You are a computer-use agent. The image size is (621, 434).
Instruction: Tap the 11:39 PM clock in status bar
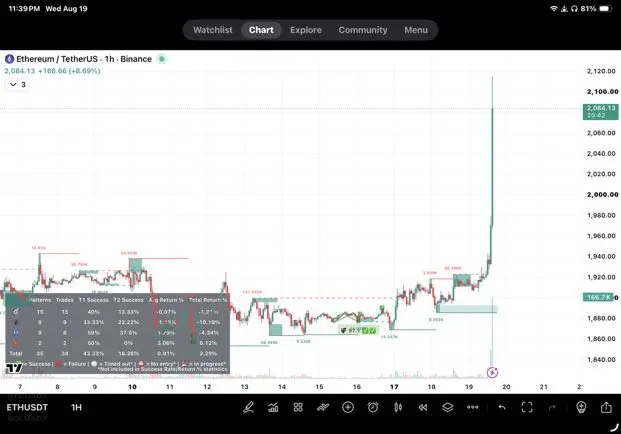pyautogui.click(x=24, y=8)
